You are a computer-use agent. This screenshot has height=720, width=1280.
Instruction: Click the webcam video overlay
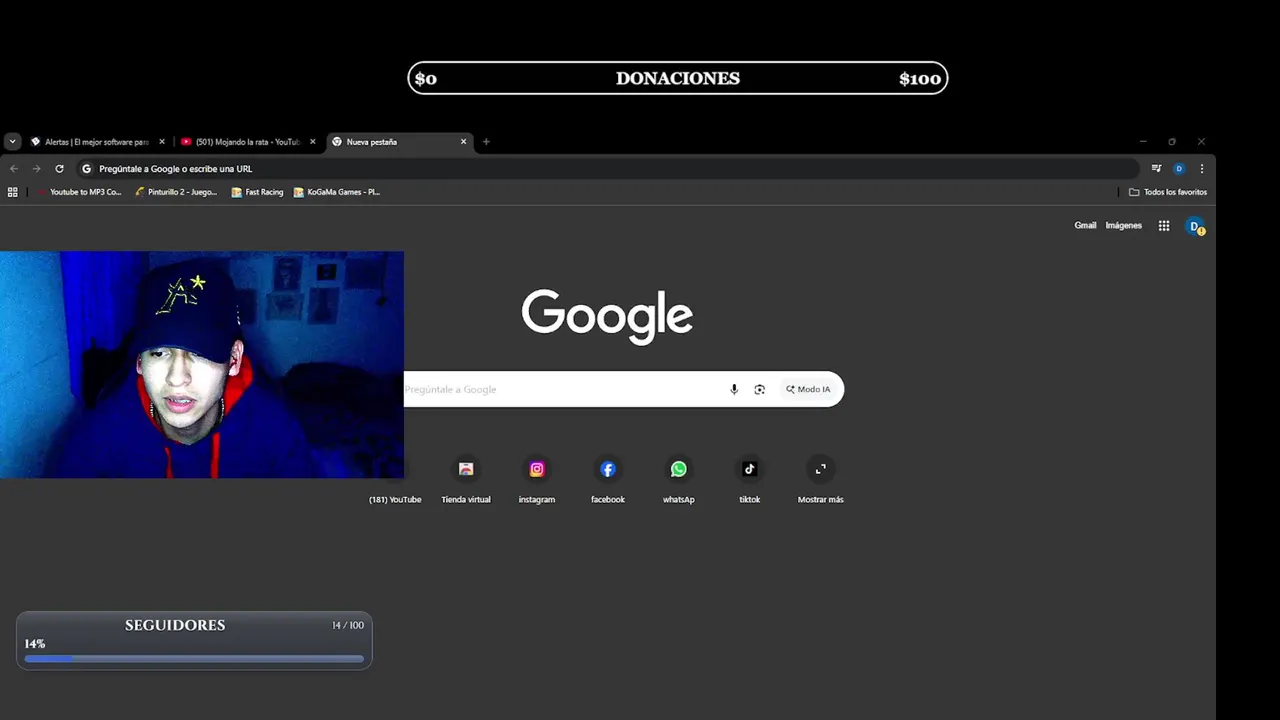[202, 365]
